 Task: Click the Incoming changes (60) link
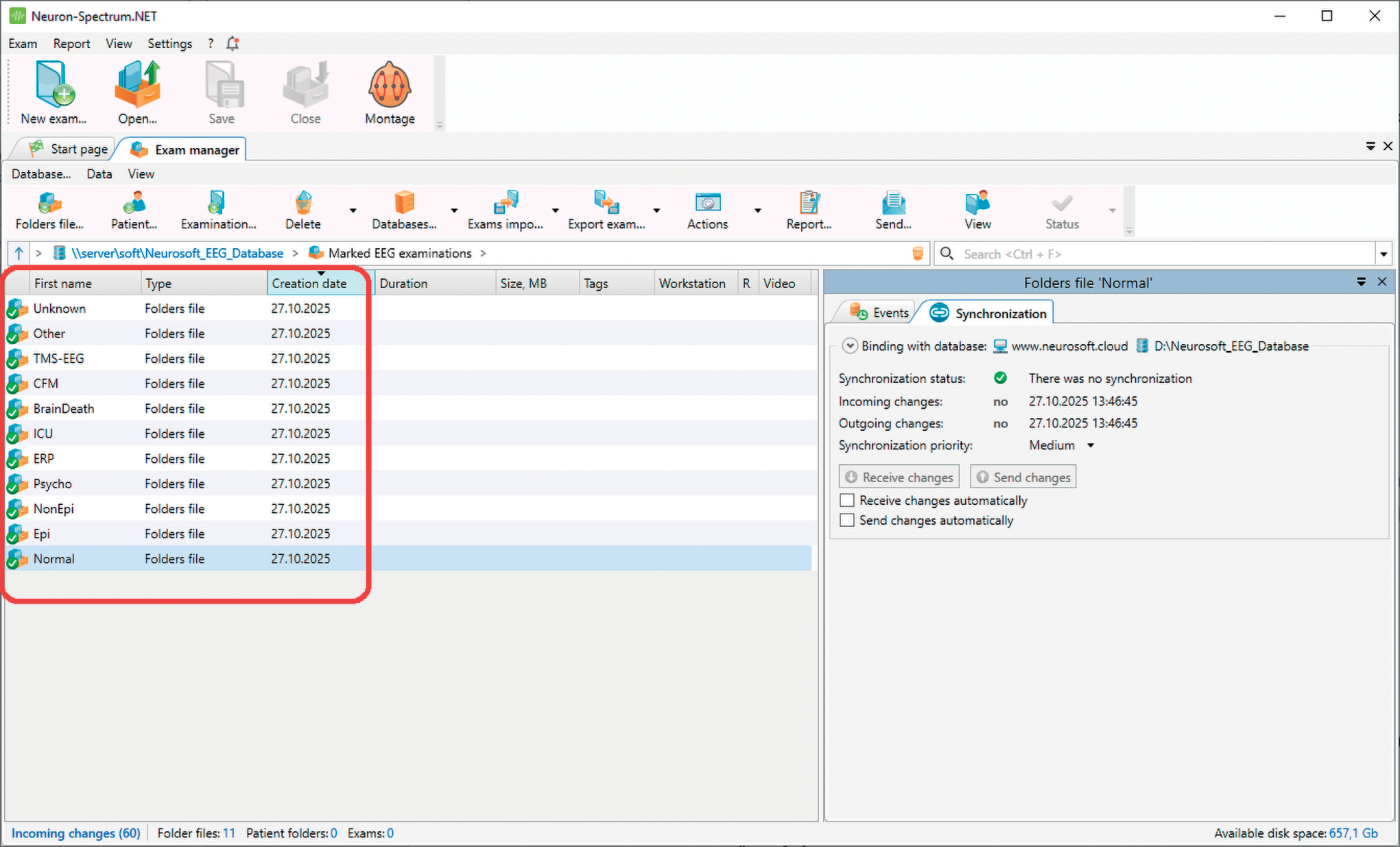pos(75,833)
